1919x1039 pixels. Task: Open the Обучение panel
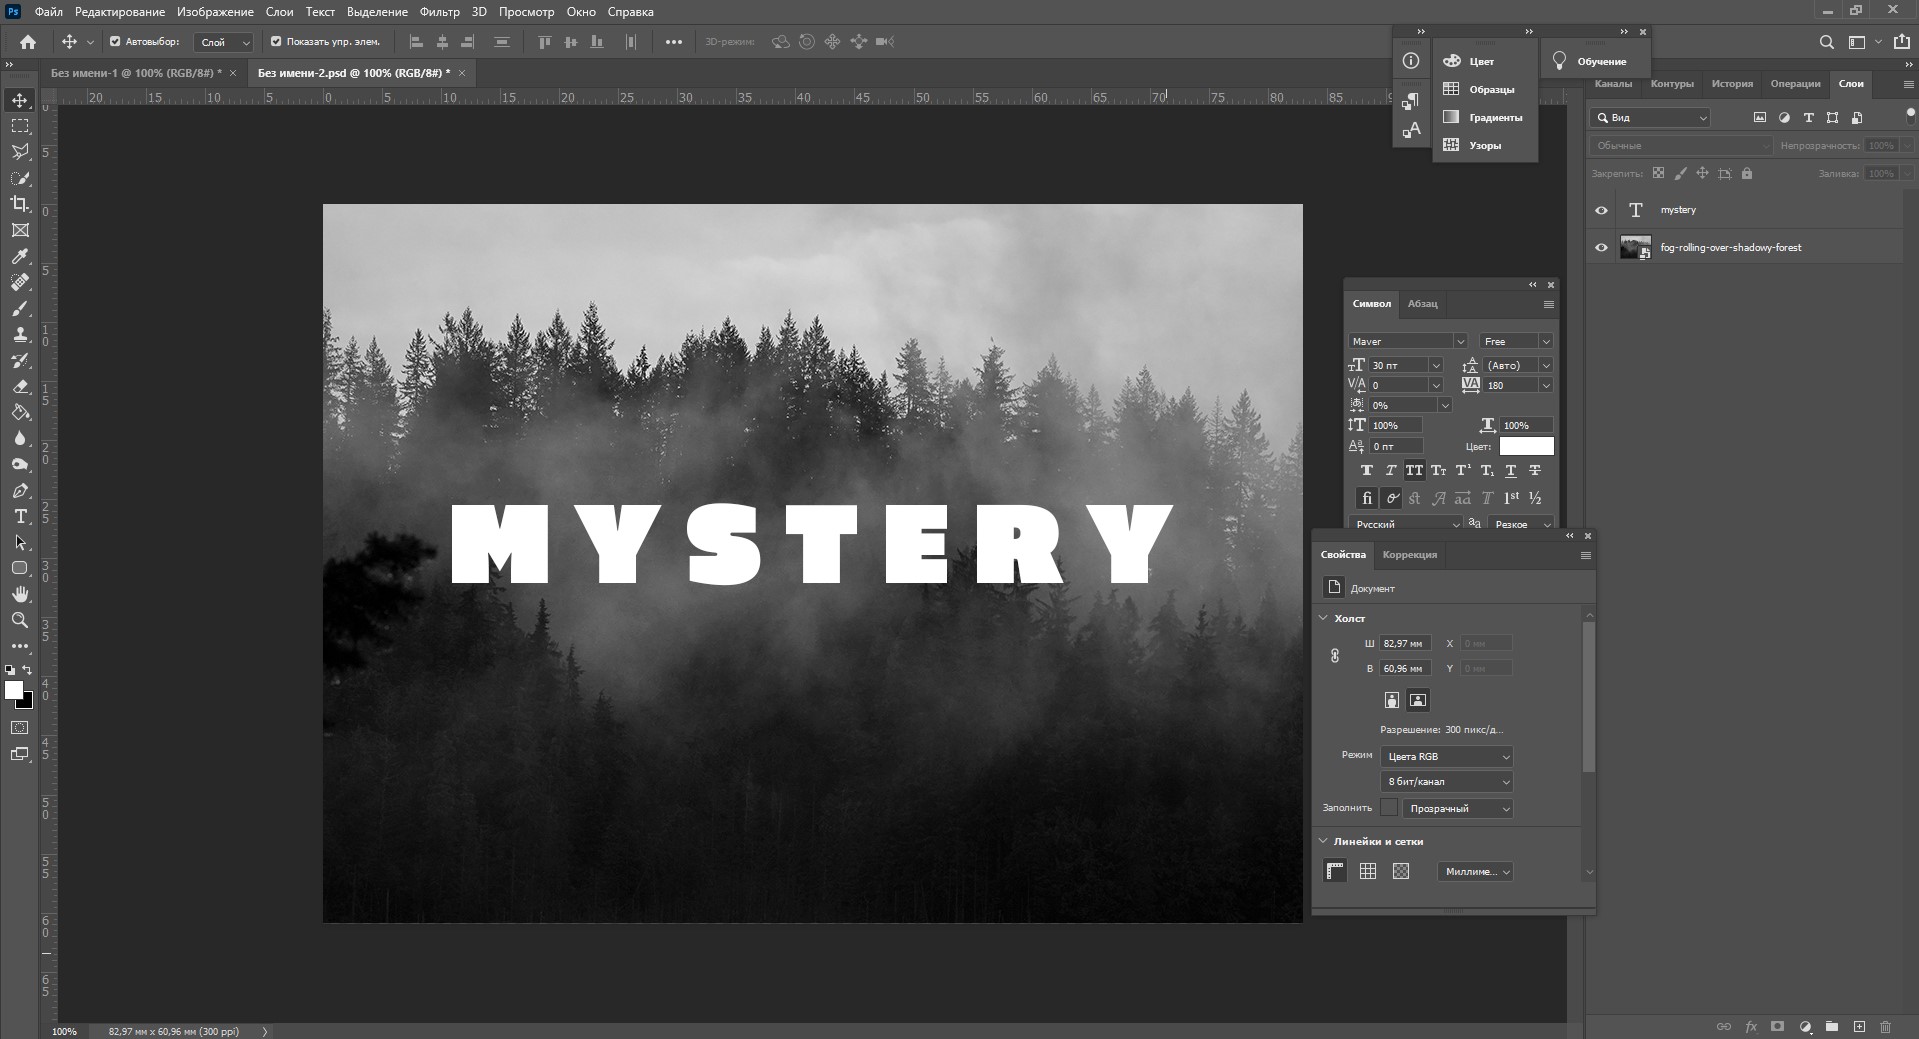tap(1600, 62)
